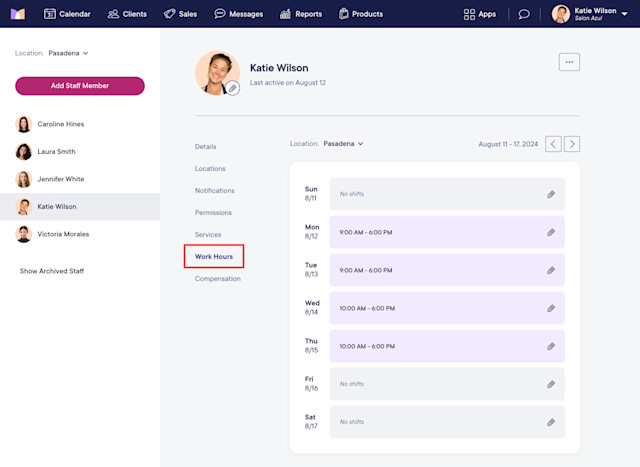Image resolution: width=640 pixels, height=467 pixels.
Task: Click the Sales tag icon
Action: [x=169, y=14]
